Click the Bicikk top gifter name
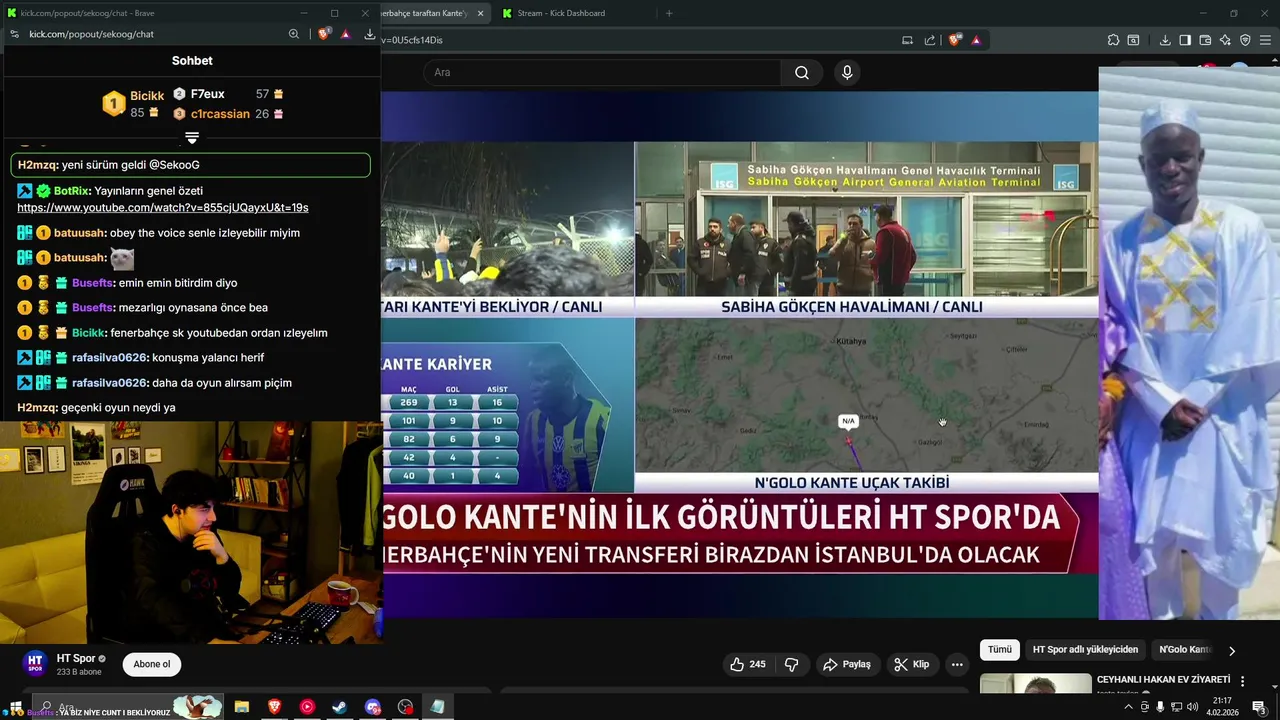 (147, 96)
